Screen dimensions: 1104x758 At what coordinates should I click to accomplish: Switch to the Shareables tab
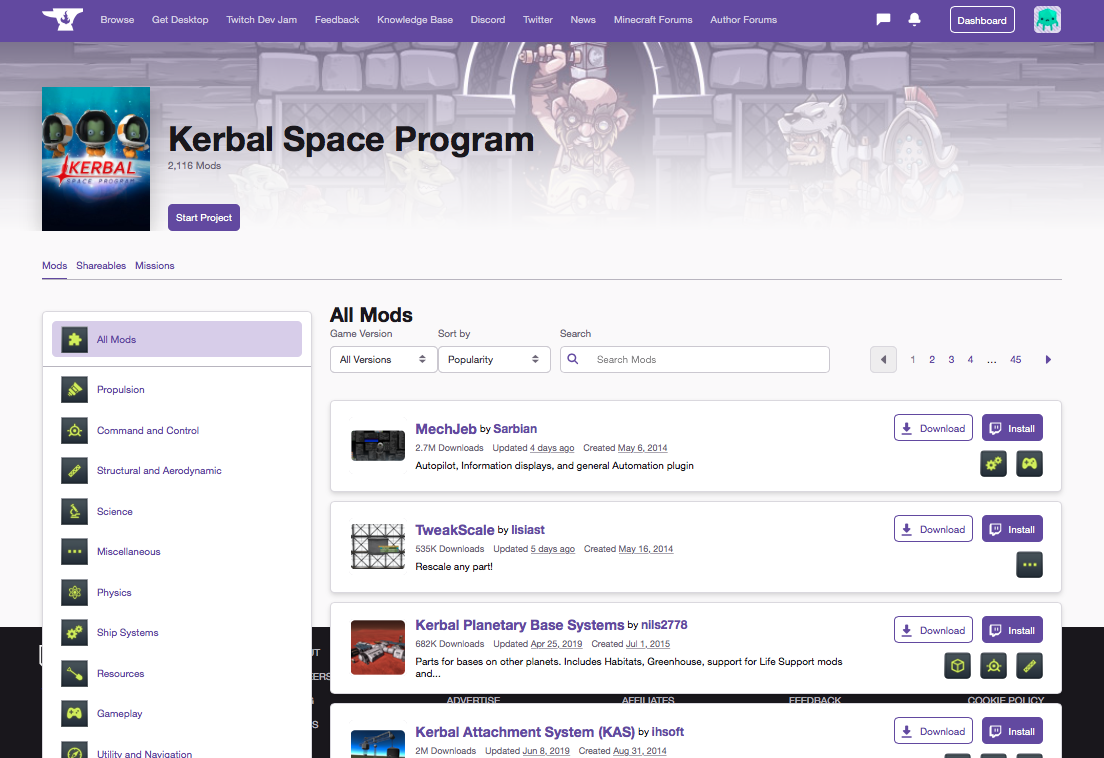[101, 265]
